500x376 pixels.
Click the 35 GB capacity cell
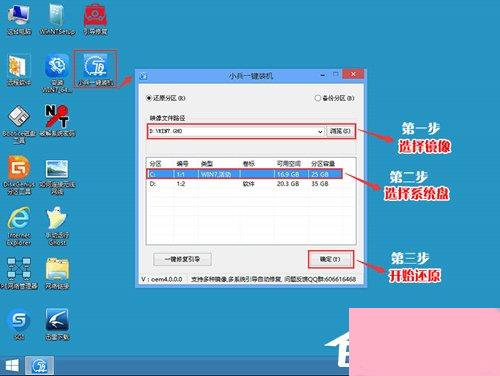point(320,184)
